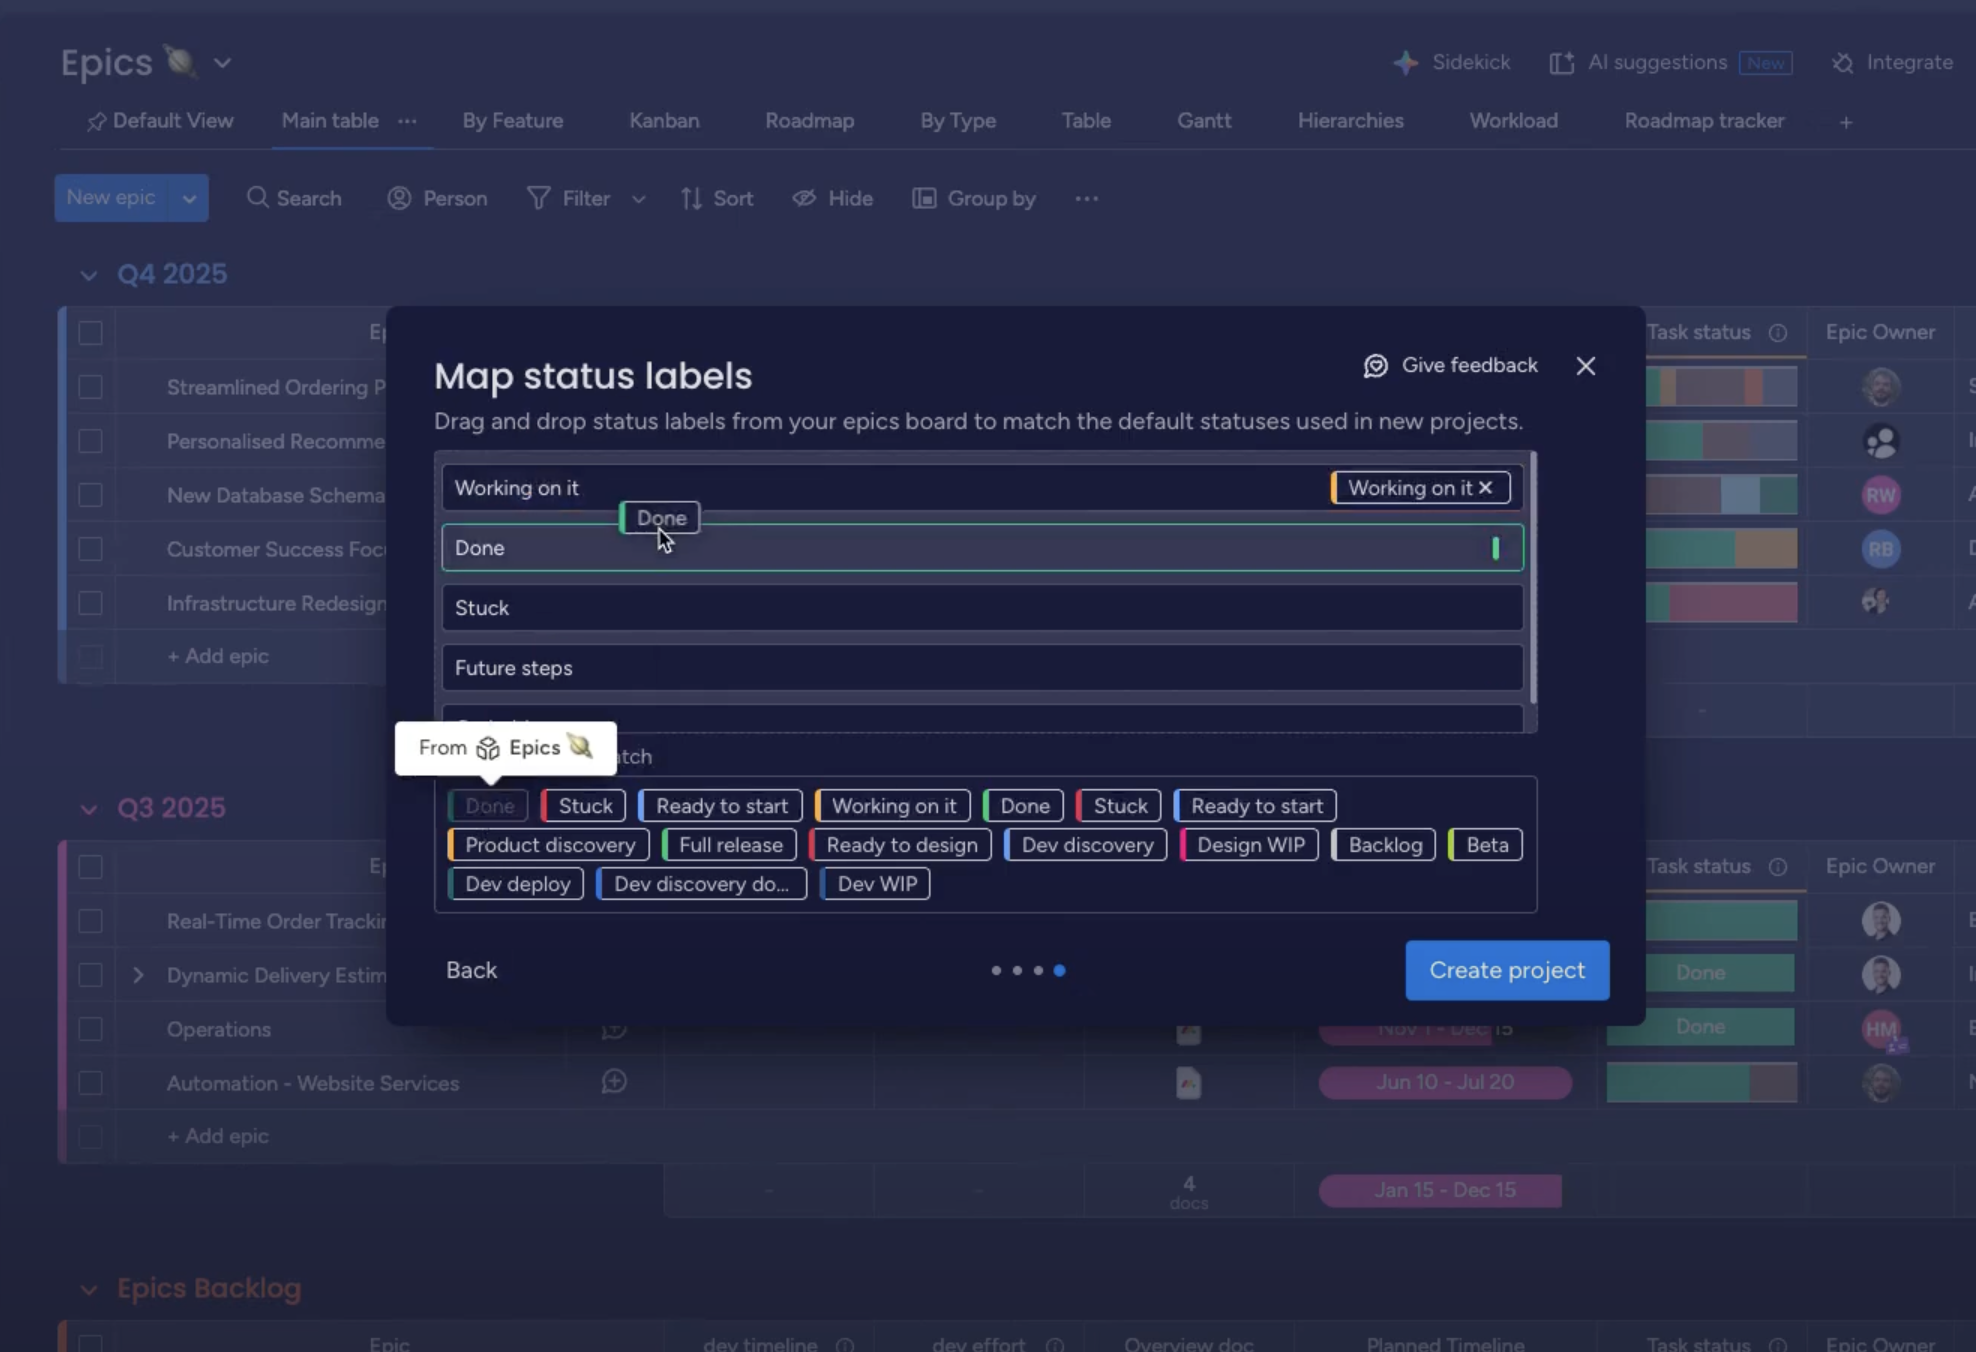Go Back in the mapping dialog
Viewport: 1976px width, 1352px height.
(471, 970)
